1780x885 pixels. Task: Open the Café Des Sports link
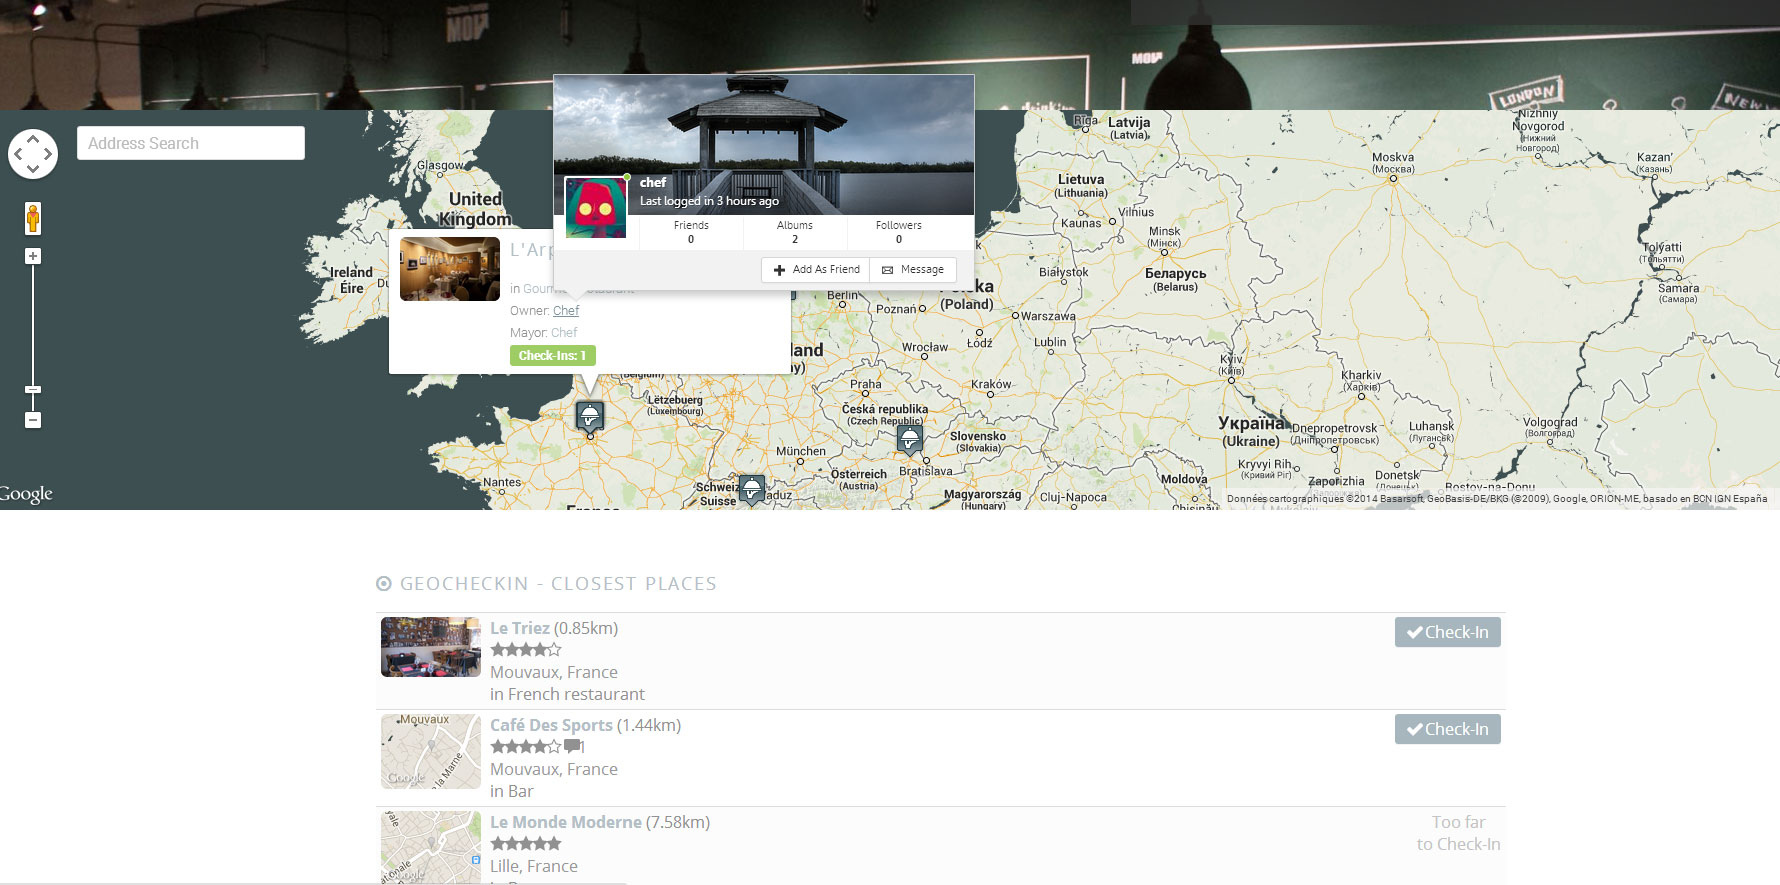(551, 725)
